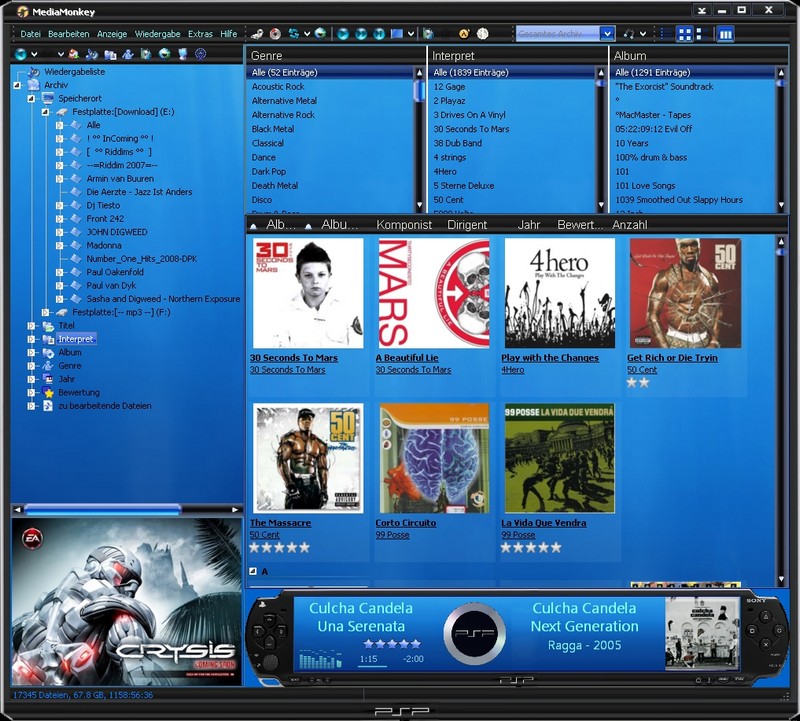Switch to album art with details view
The image size is (800, 721).
pos(701,34)
